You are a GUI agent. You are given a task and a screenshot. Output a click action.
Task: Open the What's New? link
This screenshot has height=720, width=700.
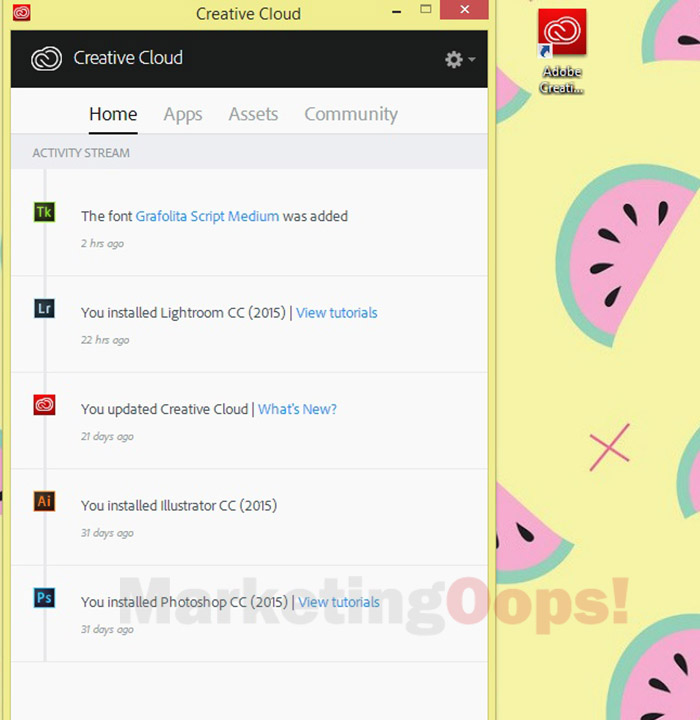[x=297, y=409]
